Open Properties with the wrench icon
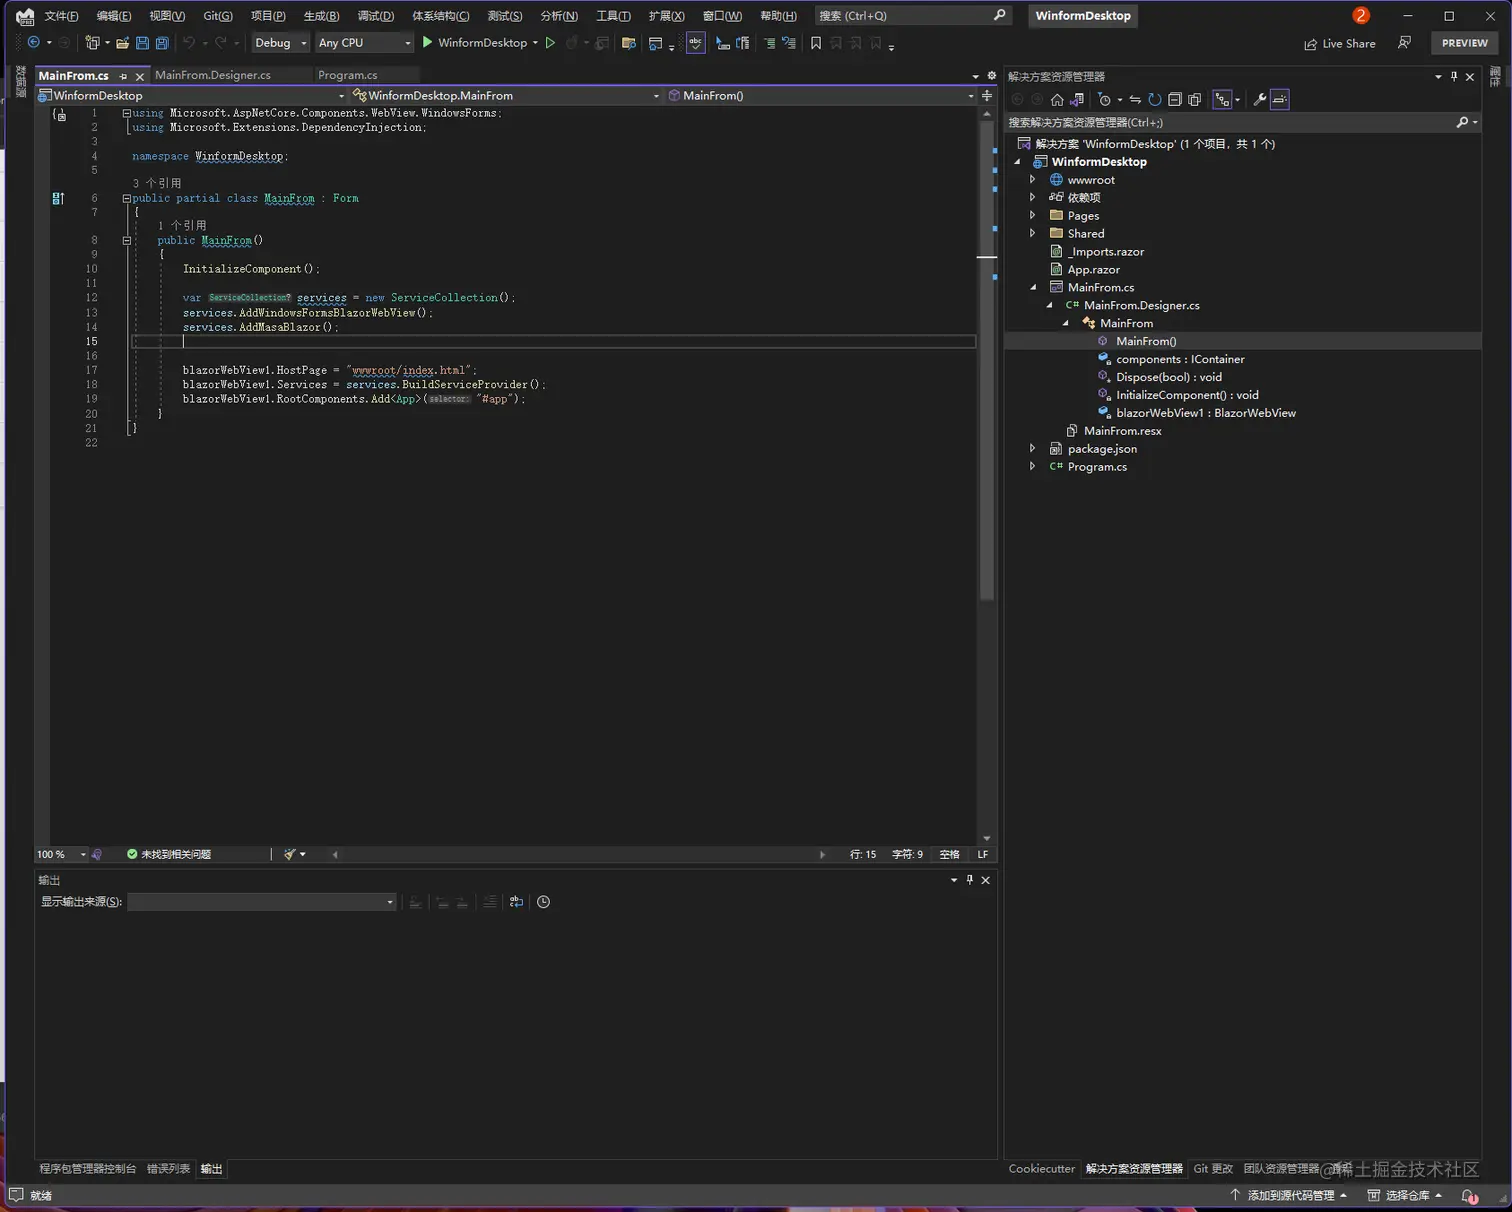 pos(1260,99)
